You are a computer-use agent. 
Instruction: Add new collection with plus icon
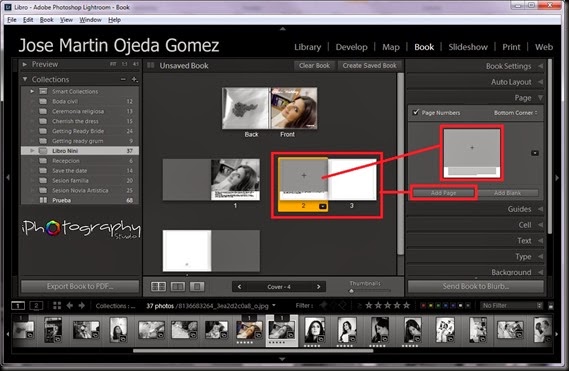pos(134,79)
